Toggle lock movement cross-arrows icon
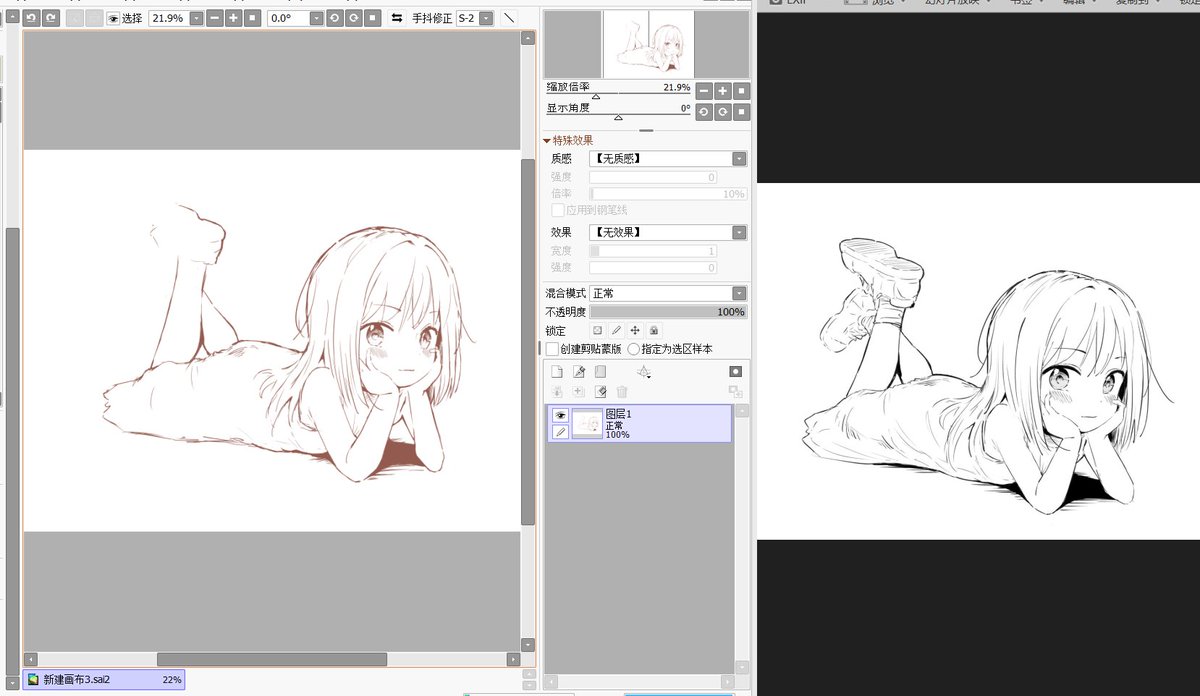 click(x=634, y=330)
